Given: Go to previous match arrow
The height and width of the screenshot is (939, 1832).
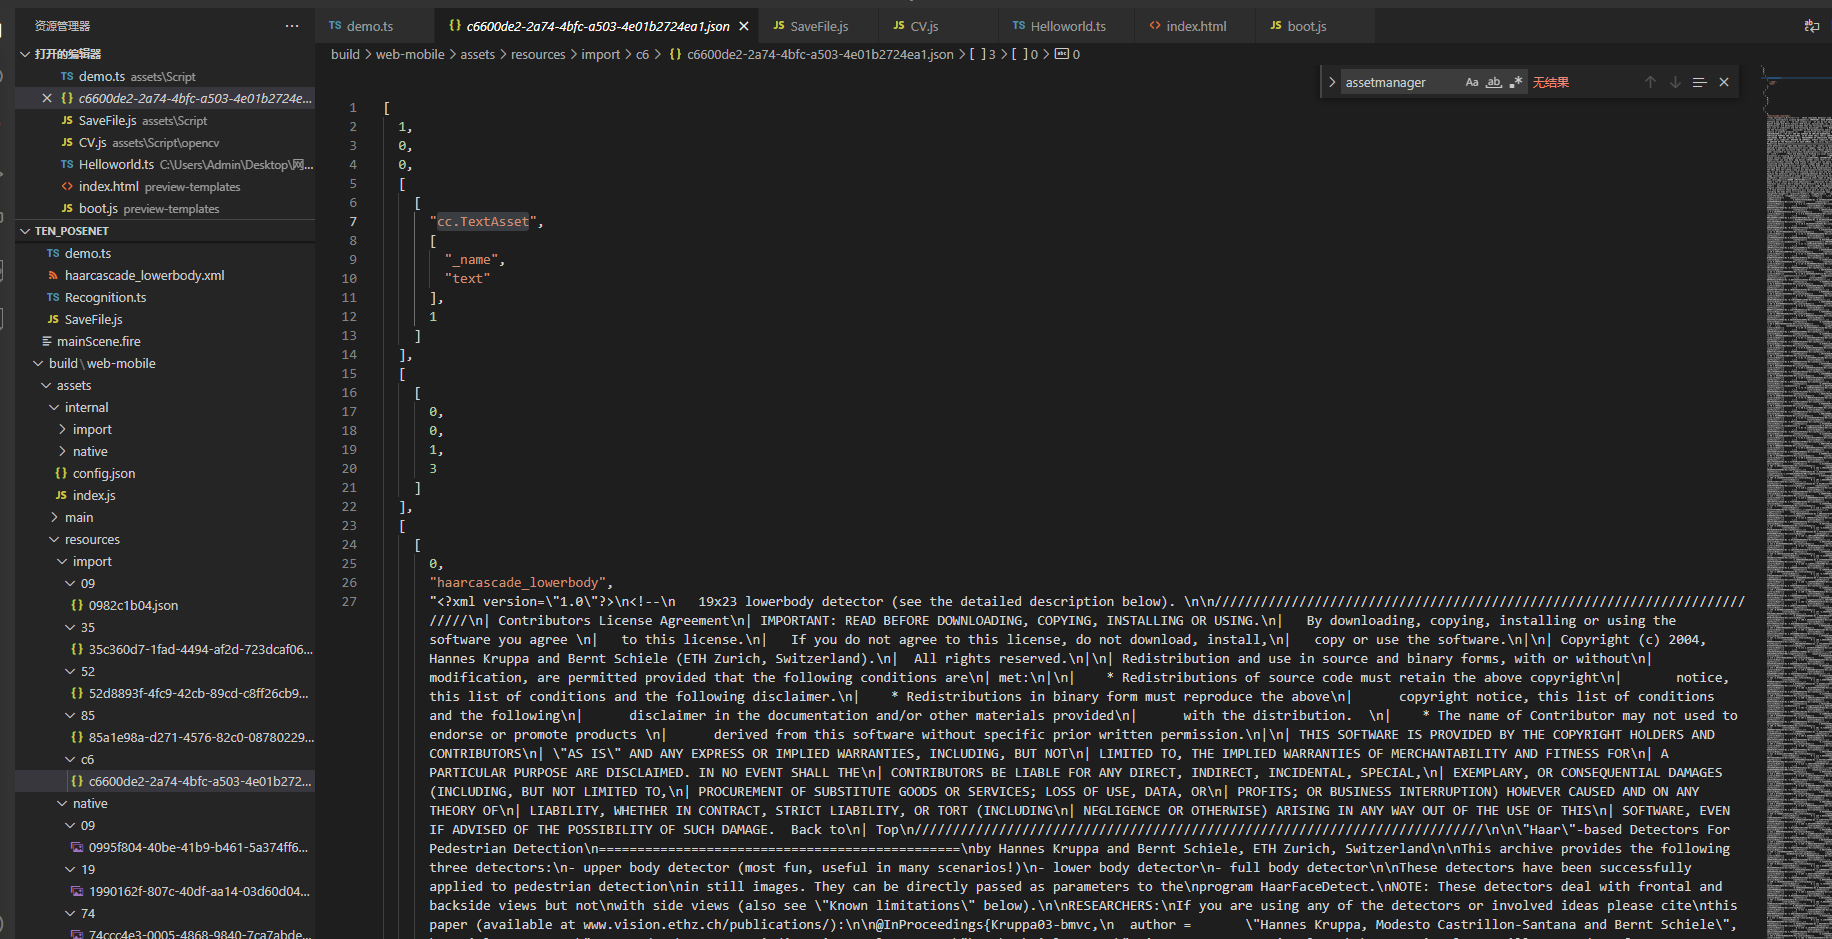Looking at the screenshot, I should 1650,82.
